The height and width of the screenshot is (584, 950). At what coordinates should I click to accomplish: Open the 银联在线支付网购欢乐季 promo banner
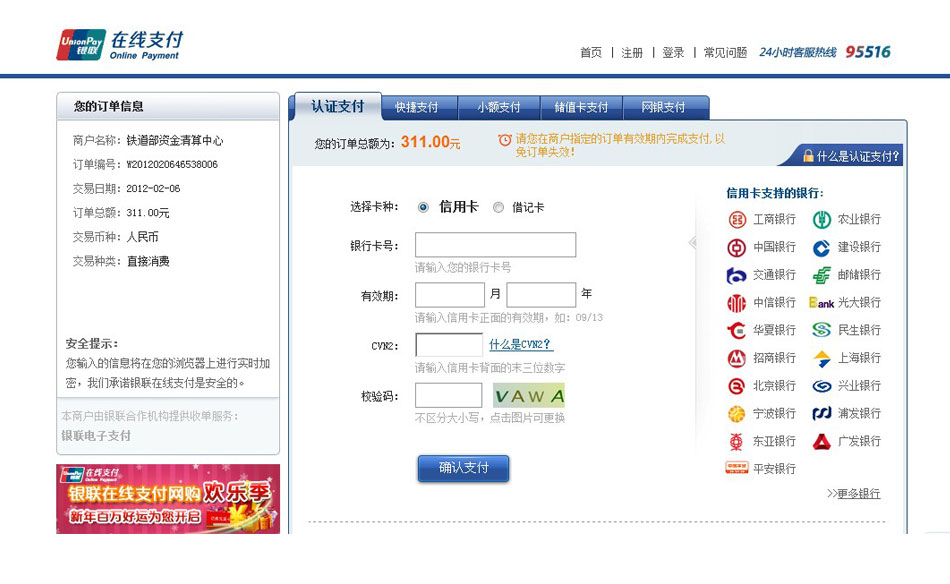[x=168, y=499]
